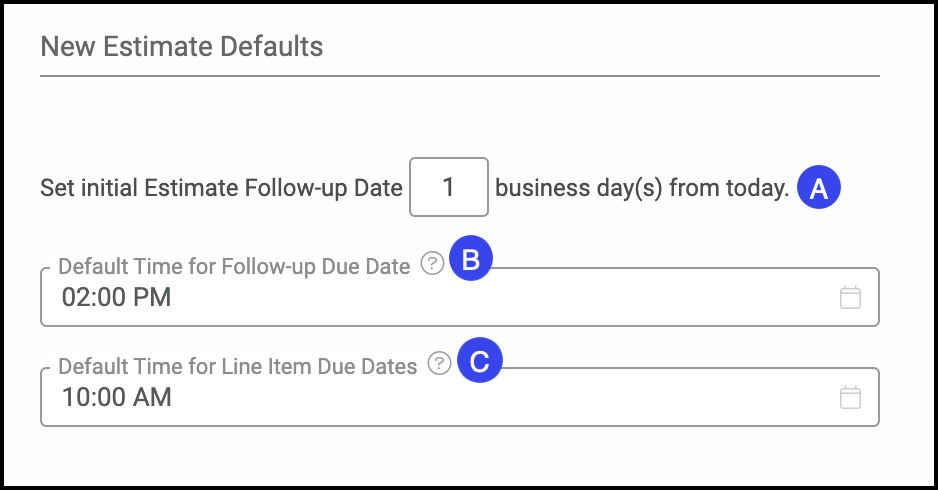Screen dimensions: 938x490
Task: Click the "business day(s) from today." text
Action: coord(642,188)
